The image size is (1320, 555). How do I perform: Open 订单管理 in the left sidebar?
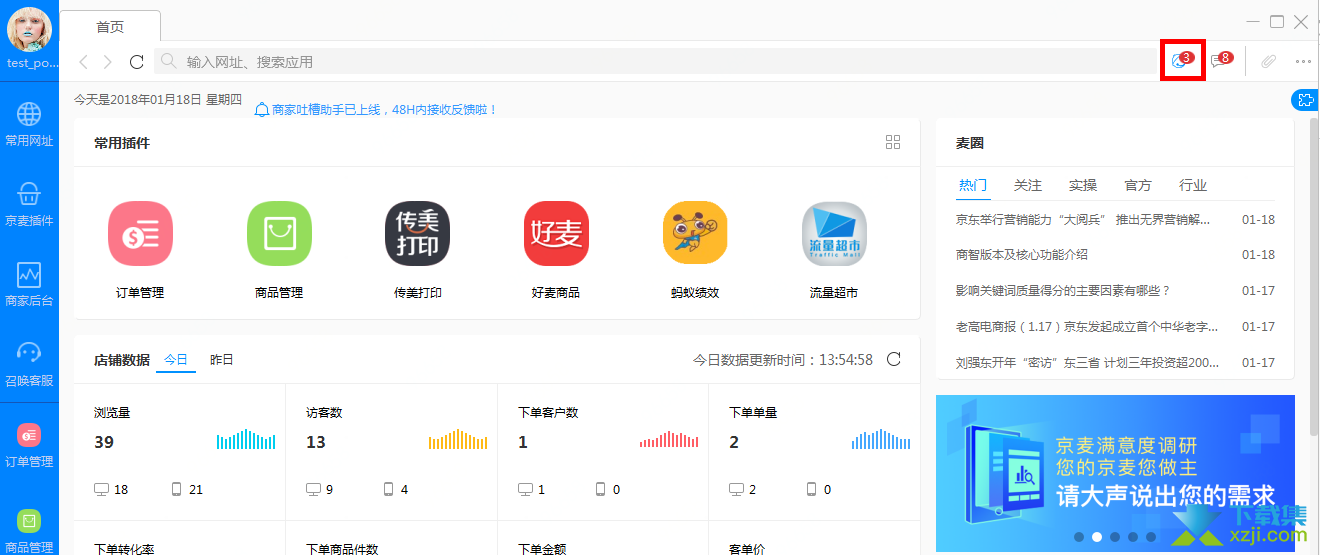coord(29,446)
